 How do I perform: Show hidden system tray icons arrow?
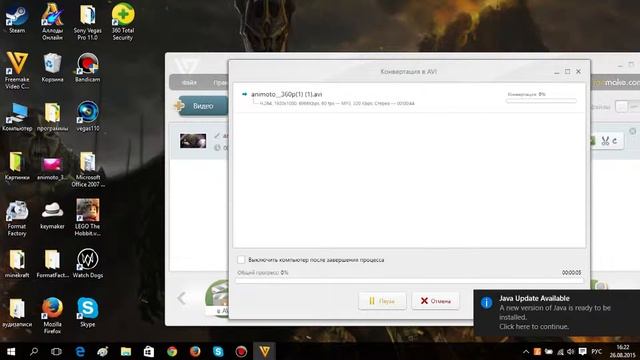pos(526,351)
